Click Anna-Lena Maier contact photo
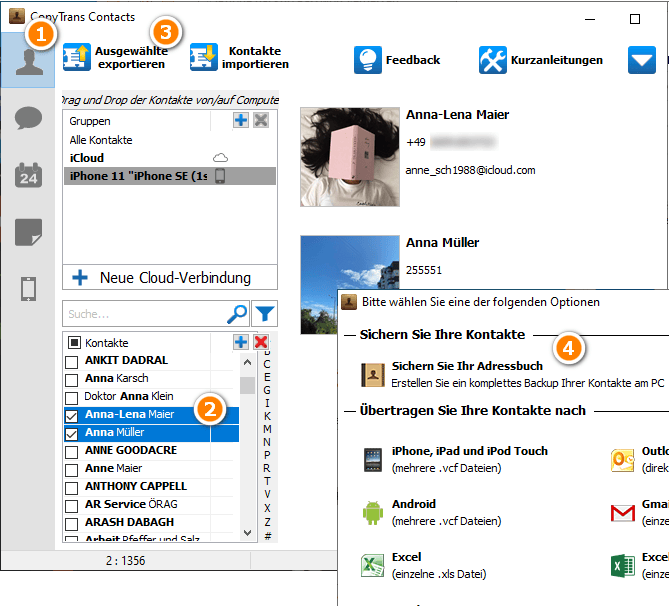The width and height of the screenshot is (669, 606). (349, 157)
